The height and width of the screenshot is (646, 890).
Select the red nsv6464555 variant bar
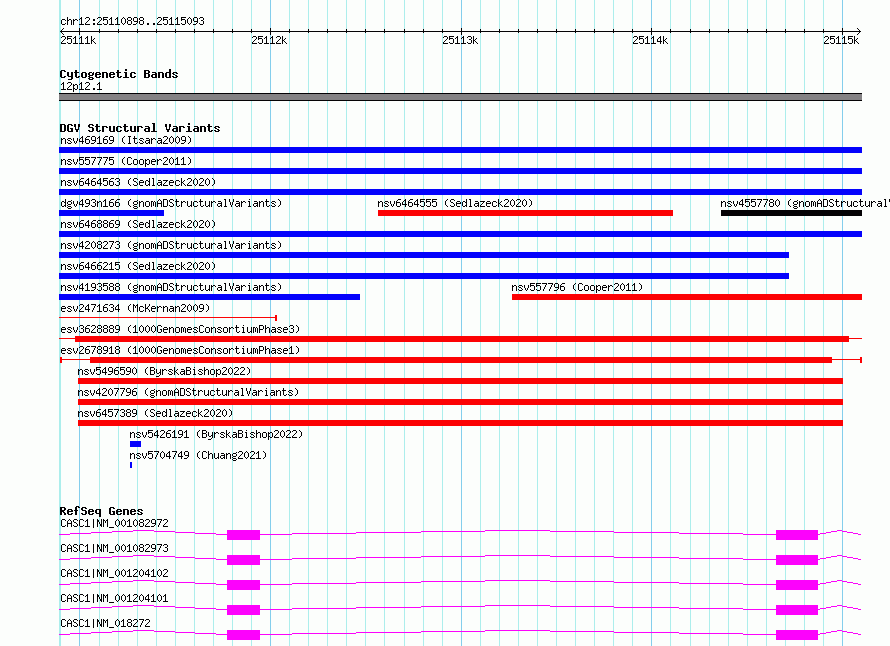coord(525,213)
